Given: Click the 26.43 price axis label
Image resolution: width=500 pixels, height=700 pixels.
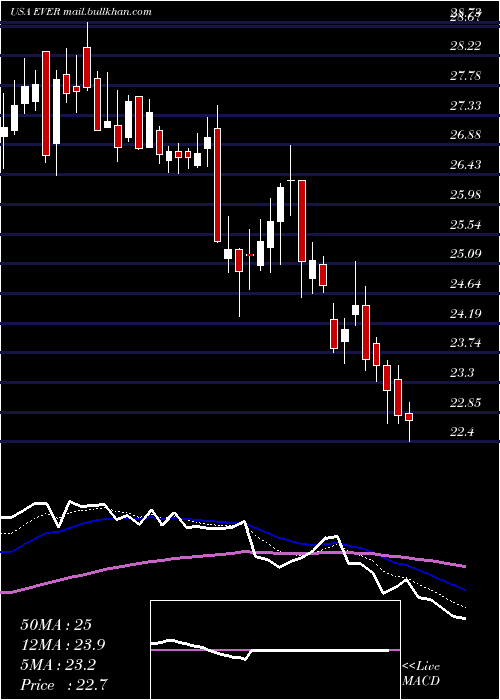Looking at the screenshot, I should (466, 165).
